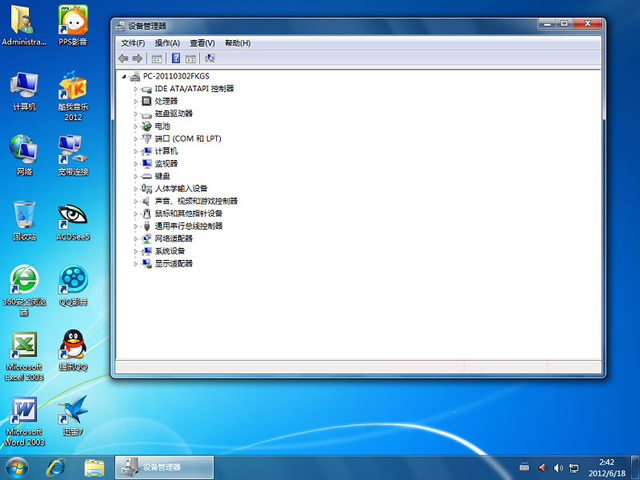Viewport: 640px width, 480px height.
Task: Click Scan for hardware changes icon
Action: coord(209,58)
